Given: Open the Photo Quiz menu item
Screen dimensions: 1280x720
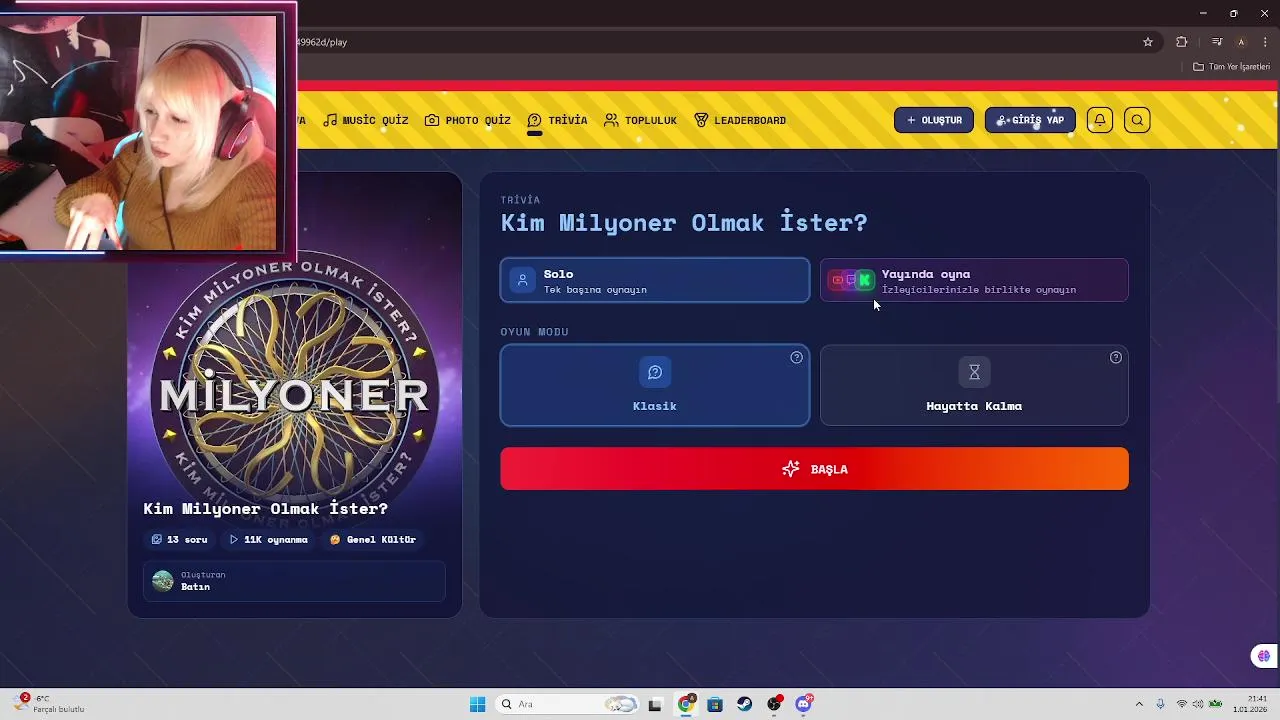Looking at the screenshot, I should (468, 120).
